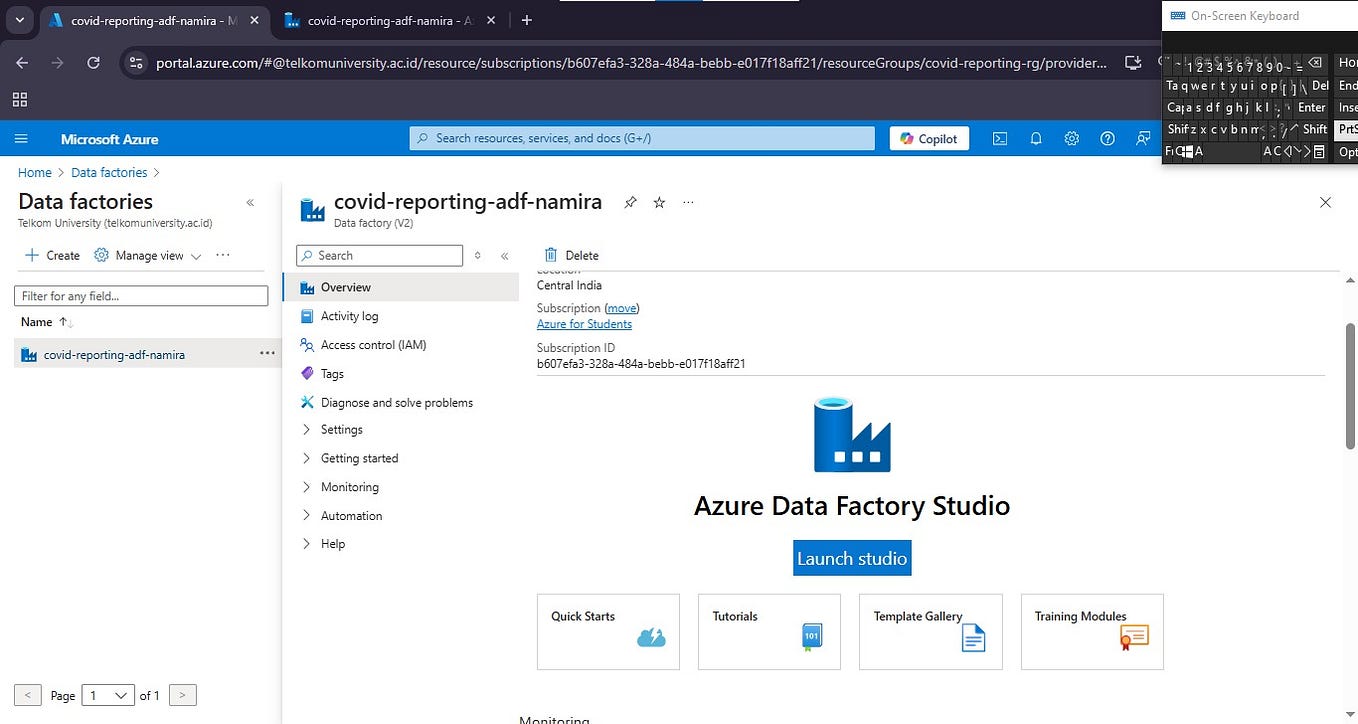Open the Azure for Students subscription link
This screenshot has height=724, width=1358.
(x=584, y=323)
